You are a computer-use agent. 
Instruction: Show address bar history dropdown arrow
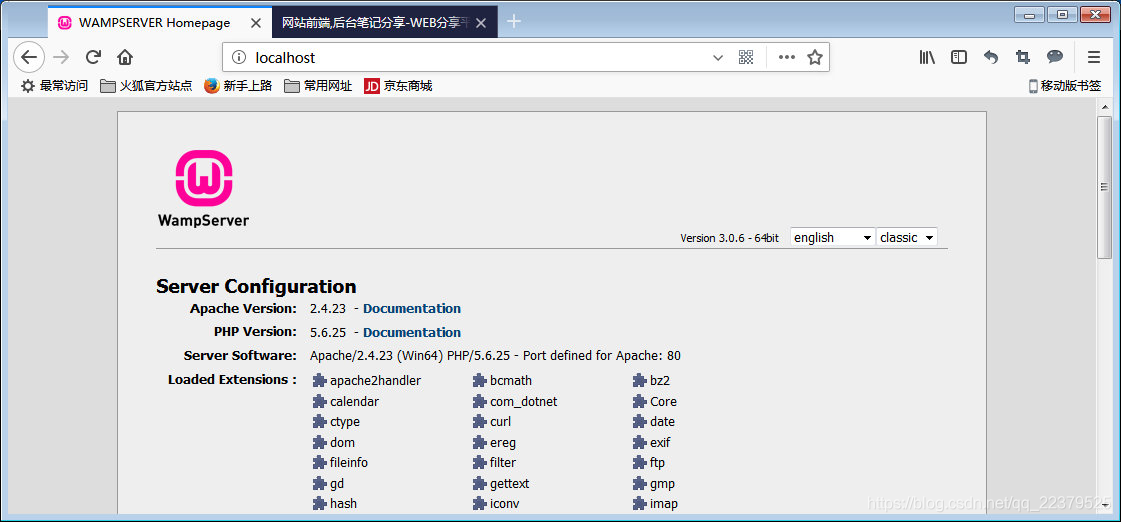(718, 58)
